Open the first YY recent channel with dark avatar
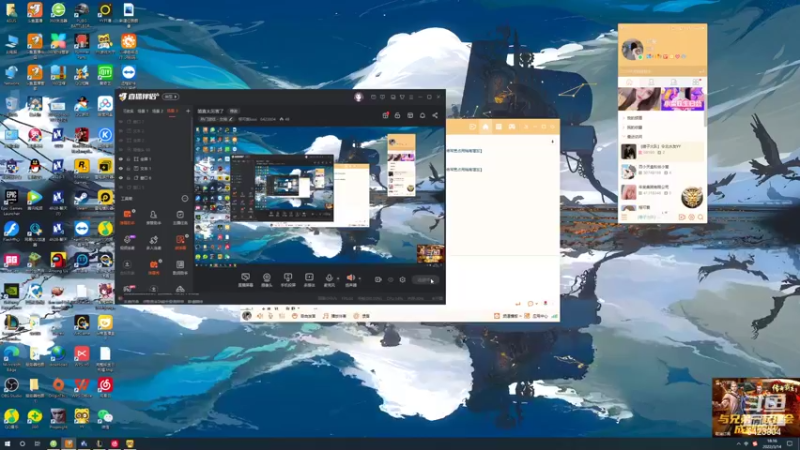 (662, 151)
